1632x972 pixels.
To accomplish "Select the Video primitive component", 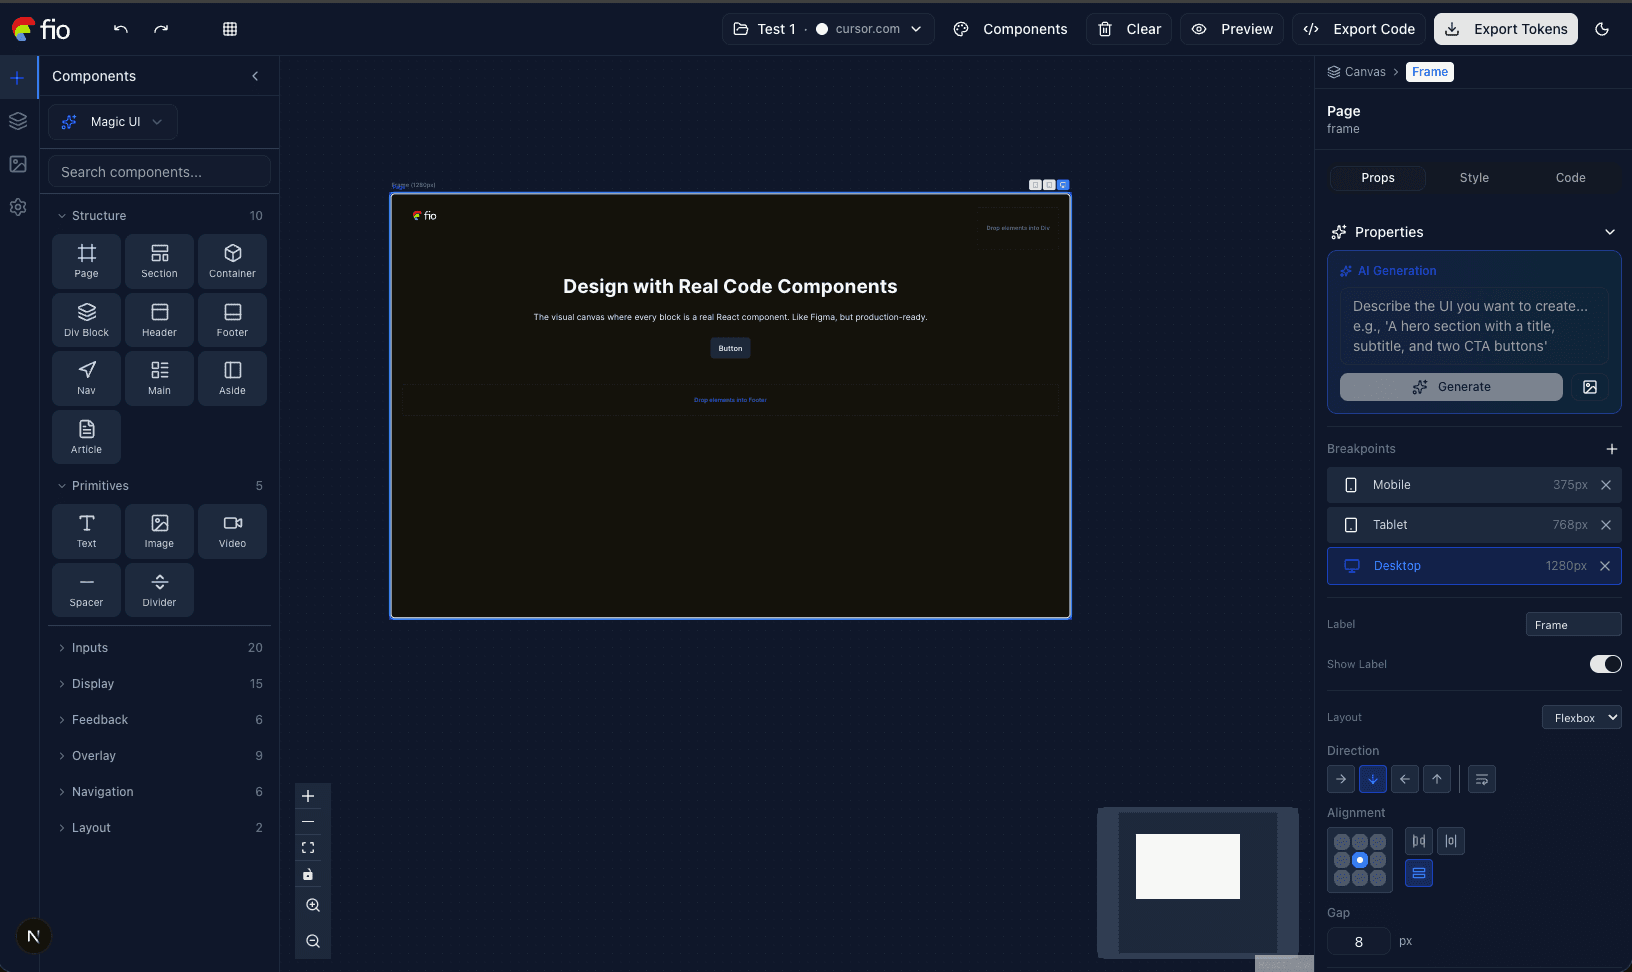I will [x=232, y=531].
